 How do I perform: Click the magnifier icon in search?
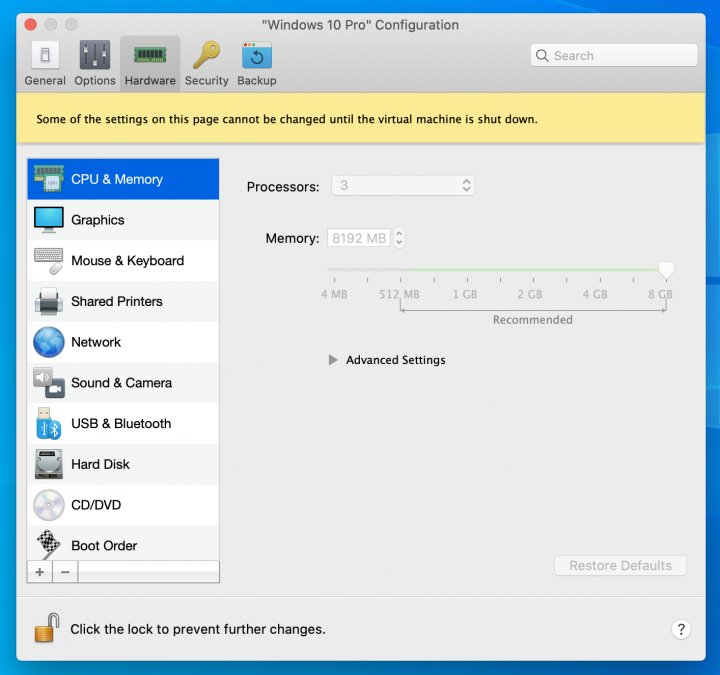pos(542,56)
